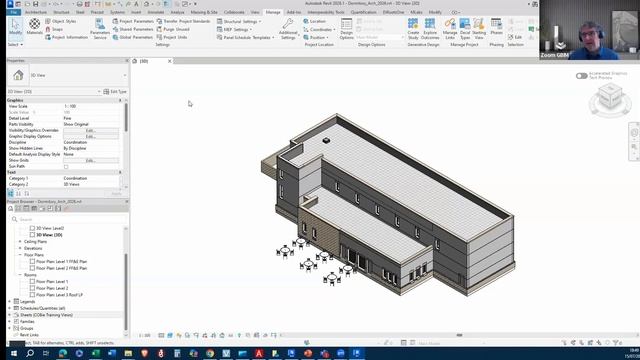
Task: Expand Schedules/Quantities node
Action: 10,308
